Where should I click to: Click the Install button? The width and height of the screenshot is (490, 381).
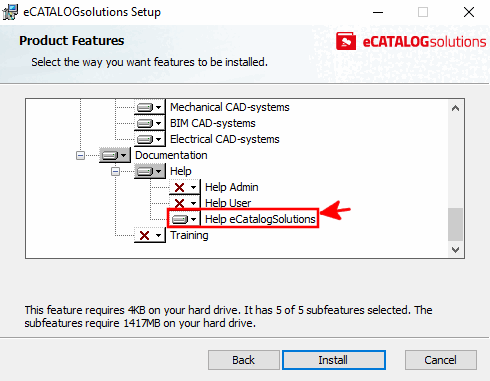(334, 360)
